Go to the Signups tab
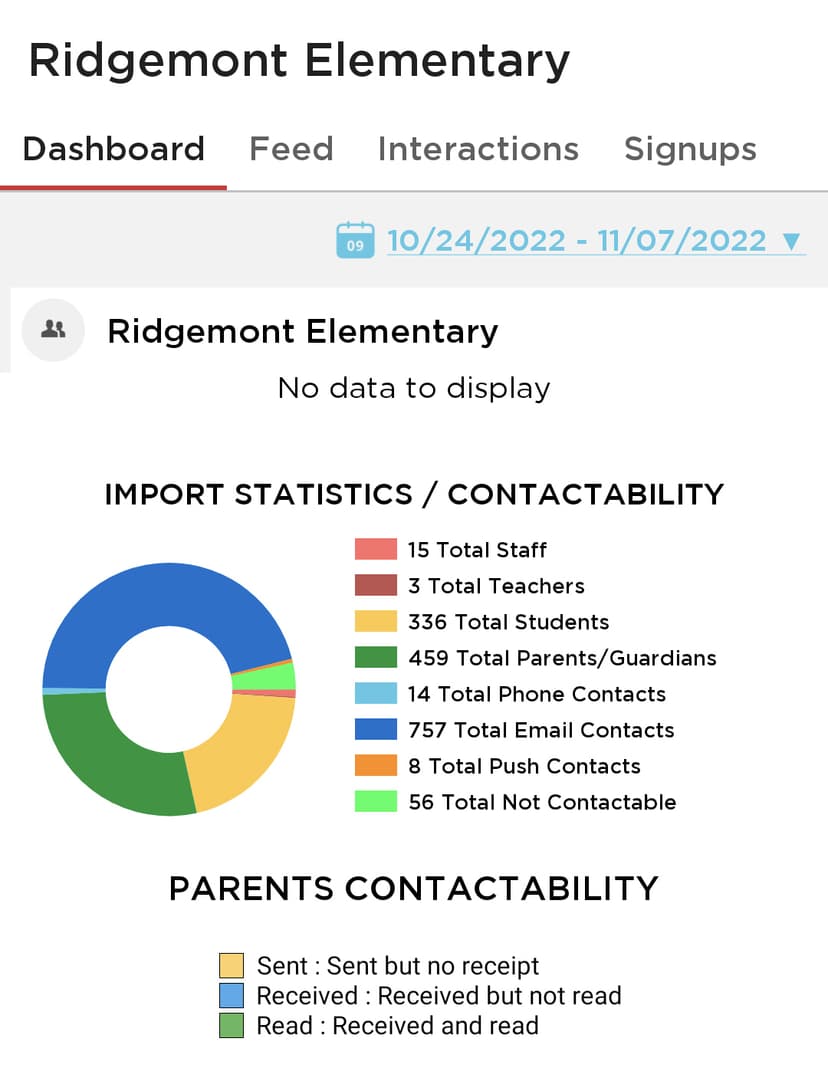Image resolution: width=828 pixels, height=1068 pixels. (x=690, y=149)
